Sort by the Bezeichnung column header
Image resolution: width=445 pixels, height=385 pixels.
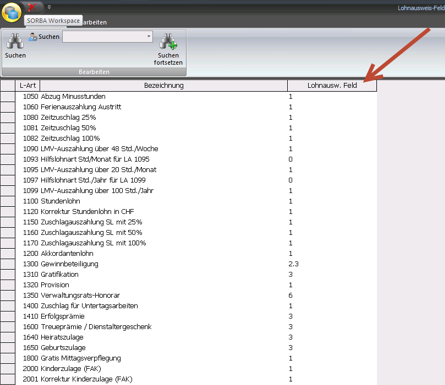[163, 85]
